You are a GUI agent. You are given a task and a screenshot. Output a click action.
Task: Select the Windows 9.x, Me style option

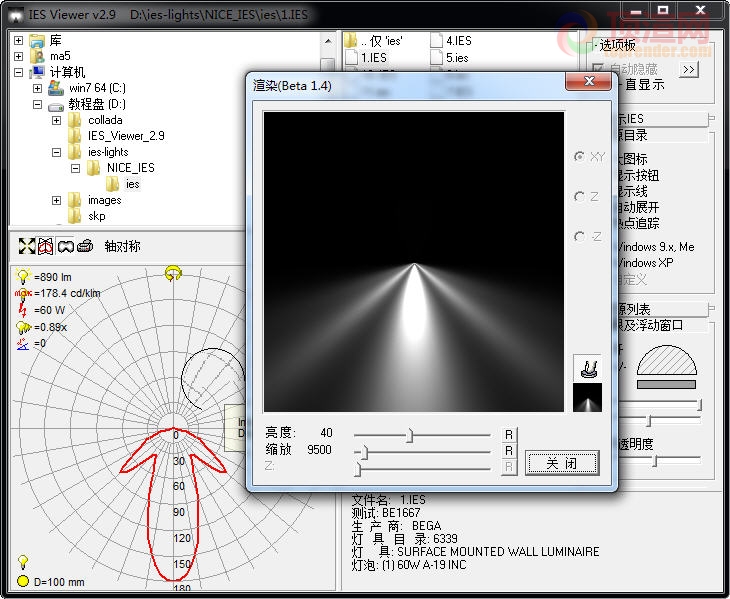point(656,247)
